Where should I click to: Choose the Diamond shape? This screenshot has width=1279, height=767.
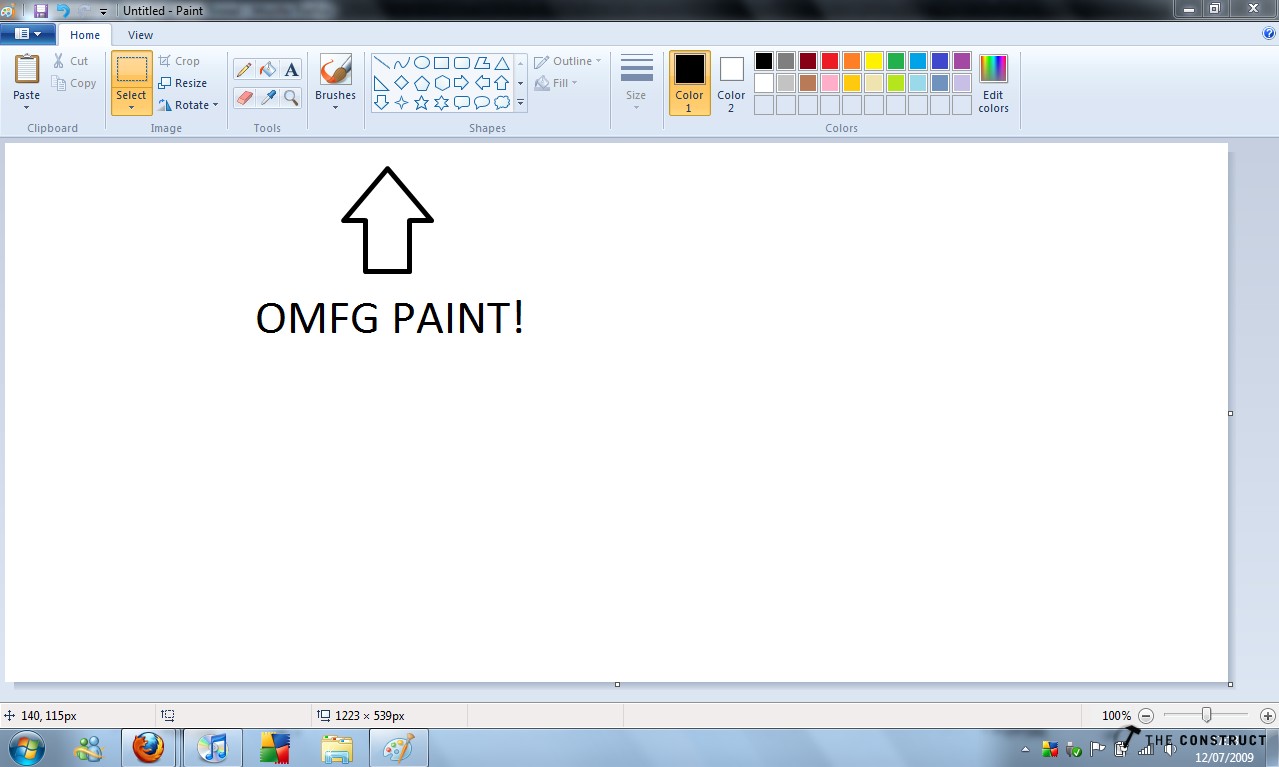point(401,83)
